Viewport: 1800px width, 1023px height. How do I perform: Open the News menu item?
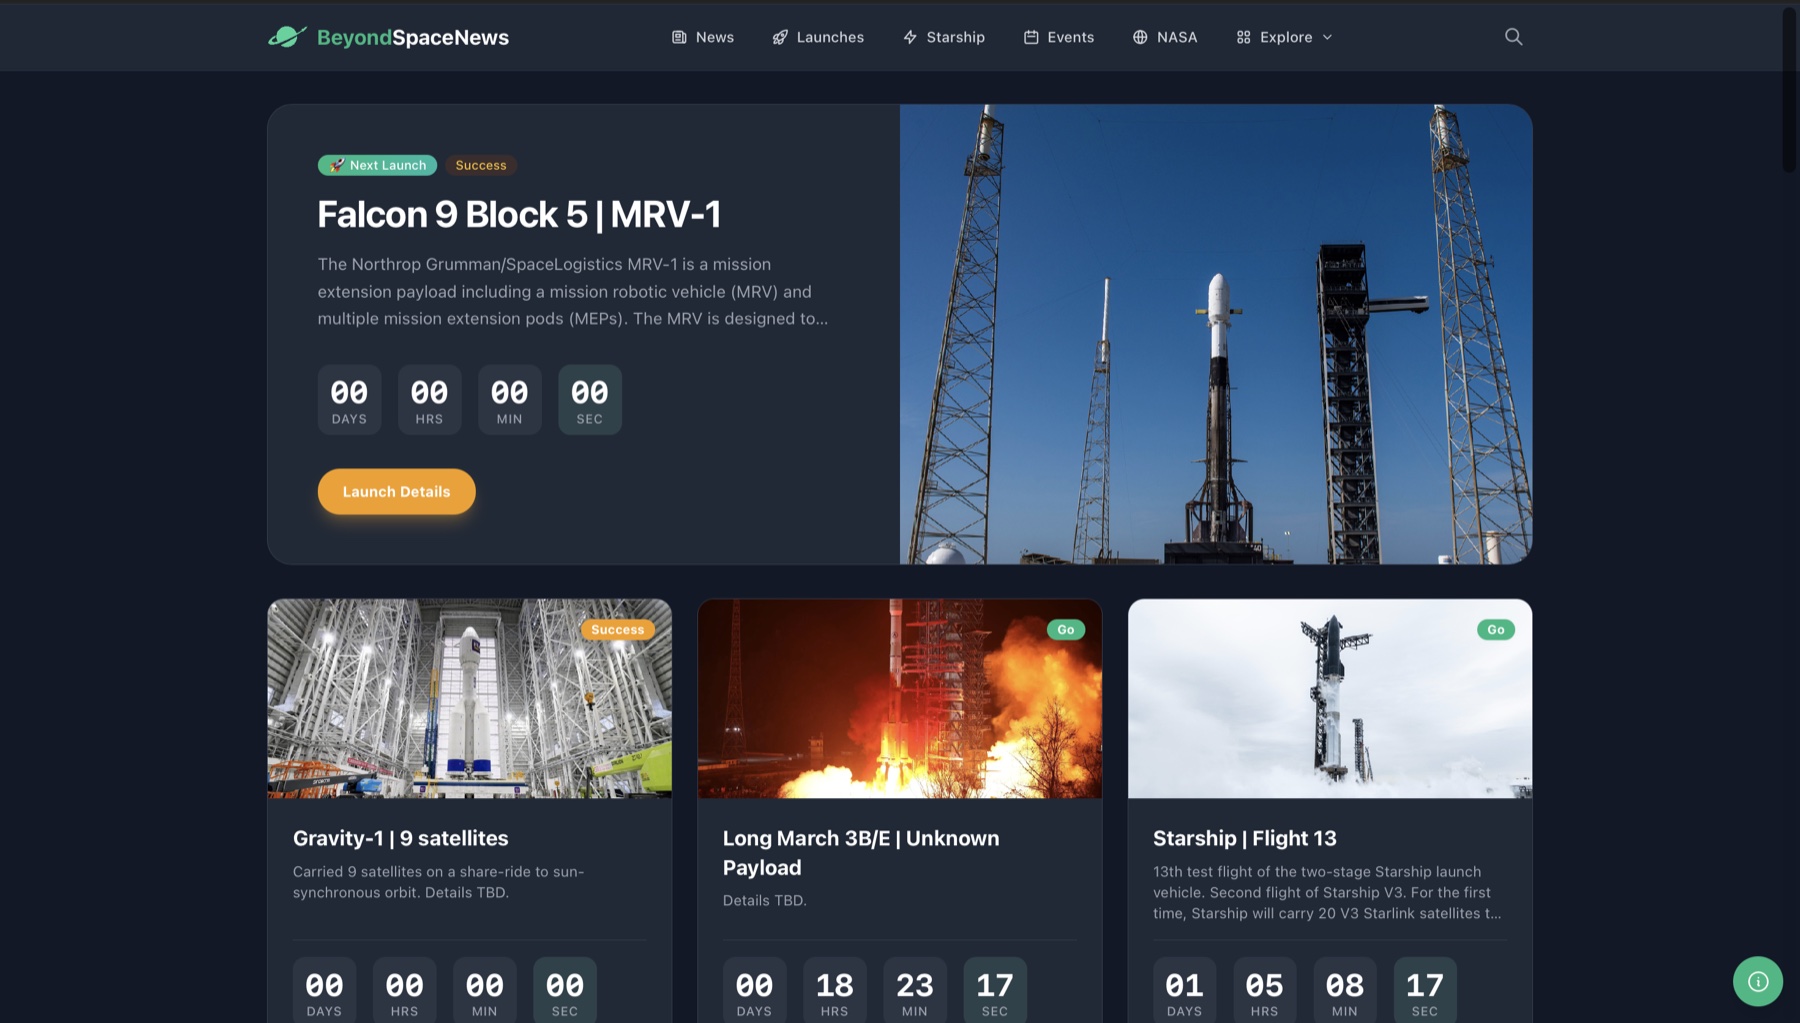(x=715, y=37)
